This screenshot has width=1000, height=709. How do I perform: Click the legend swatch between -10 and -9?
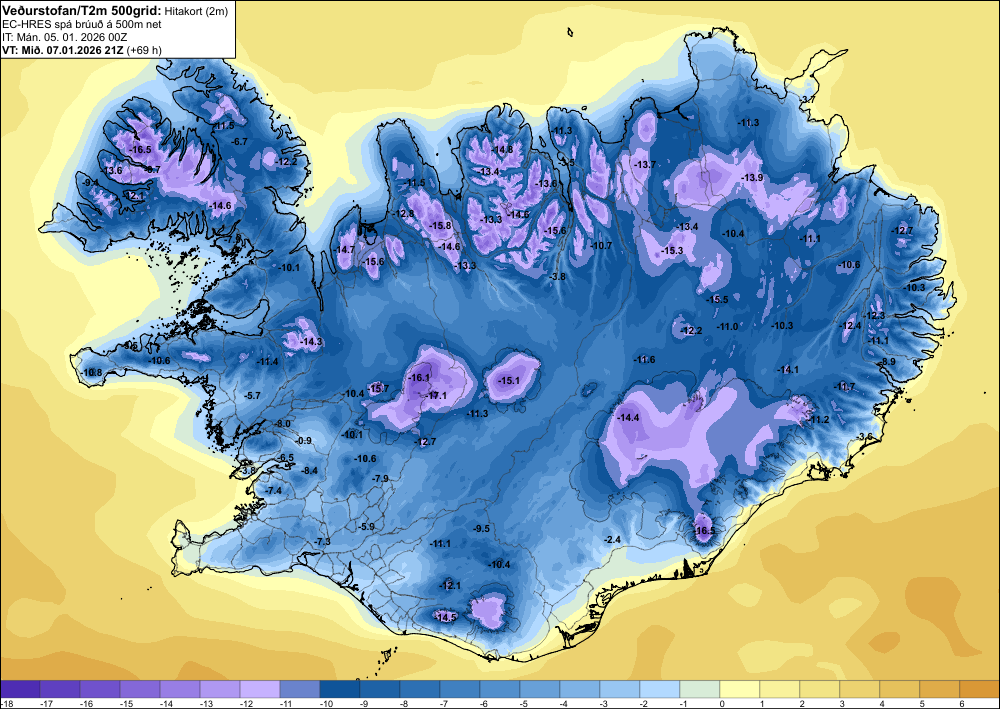[339, 689]
